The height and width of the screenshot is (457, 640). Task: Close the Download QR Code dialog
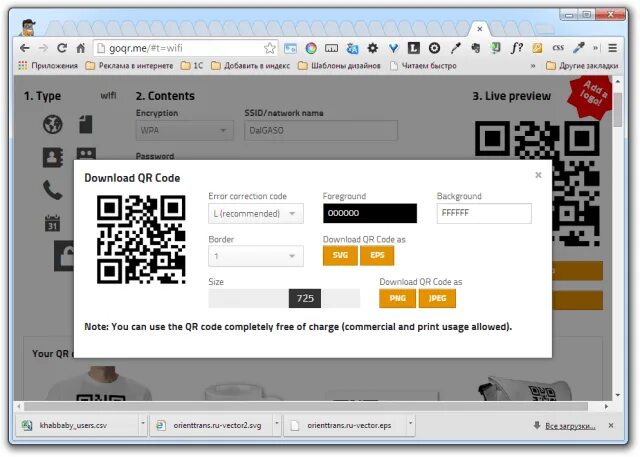pyautogui.click(x=538, y=175)
